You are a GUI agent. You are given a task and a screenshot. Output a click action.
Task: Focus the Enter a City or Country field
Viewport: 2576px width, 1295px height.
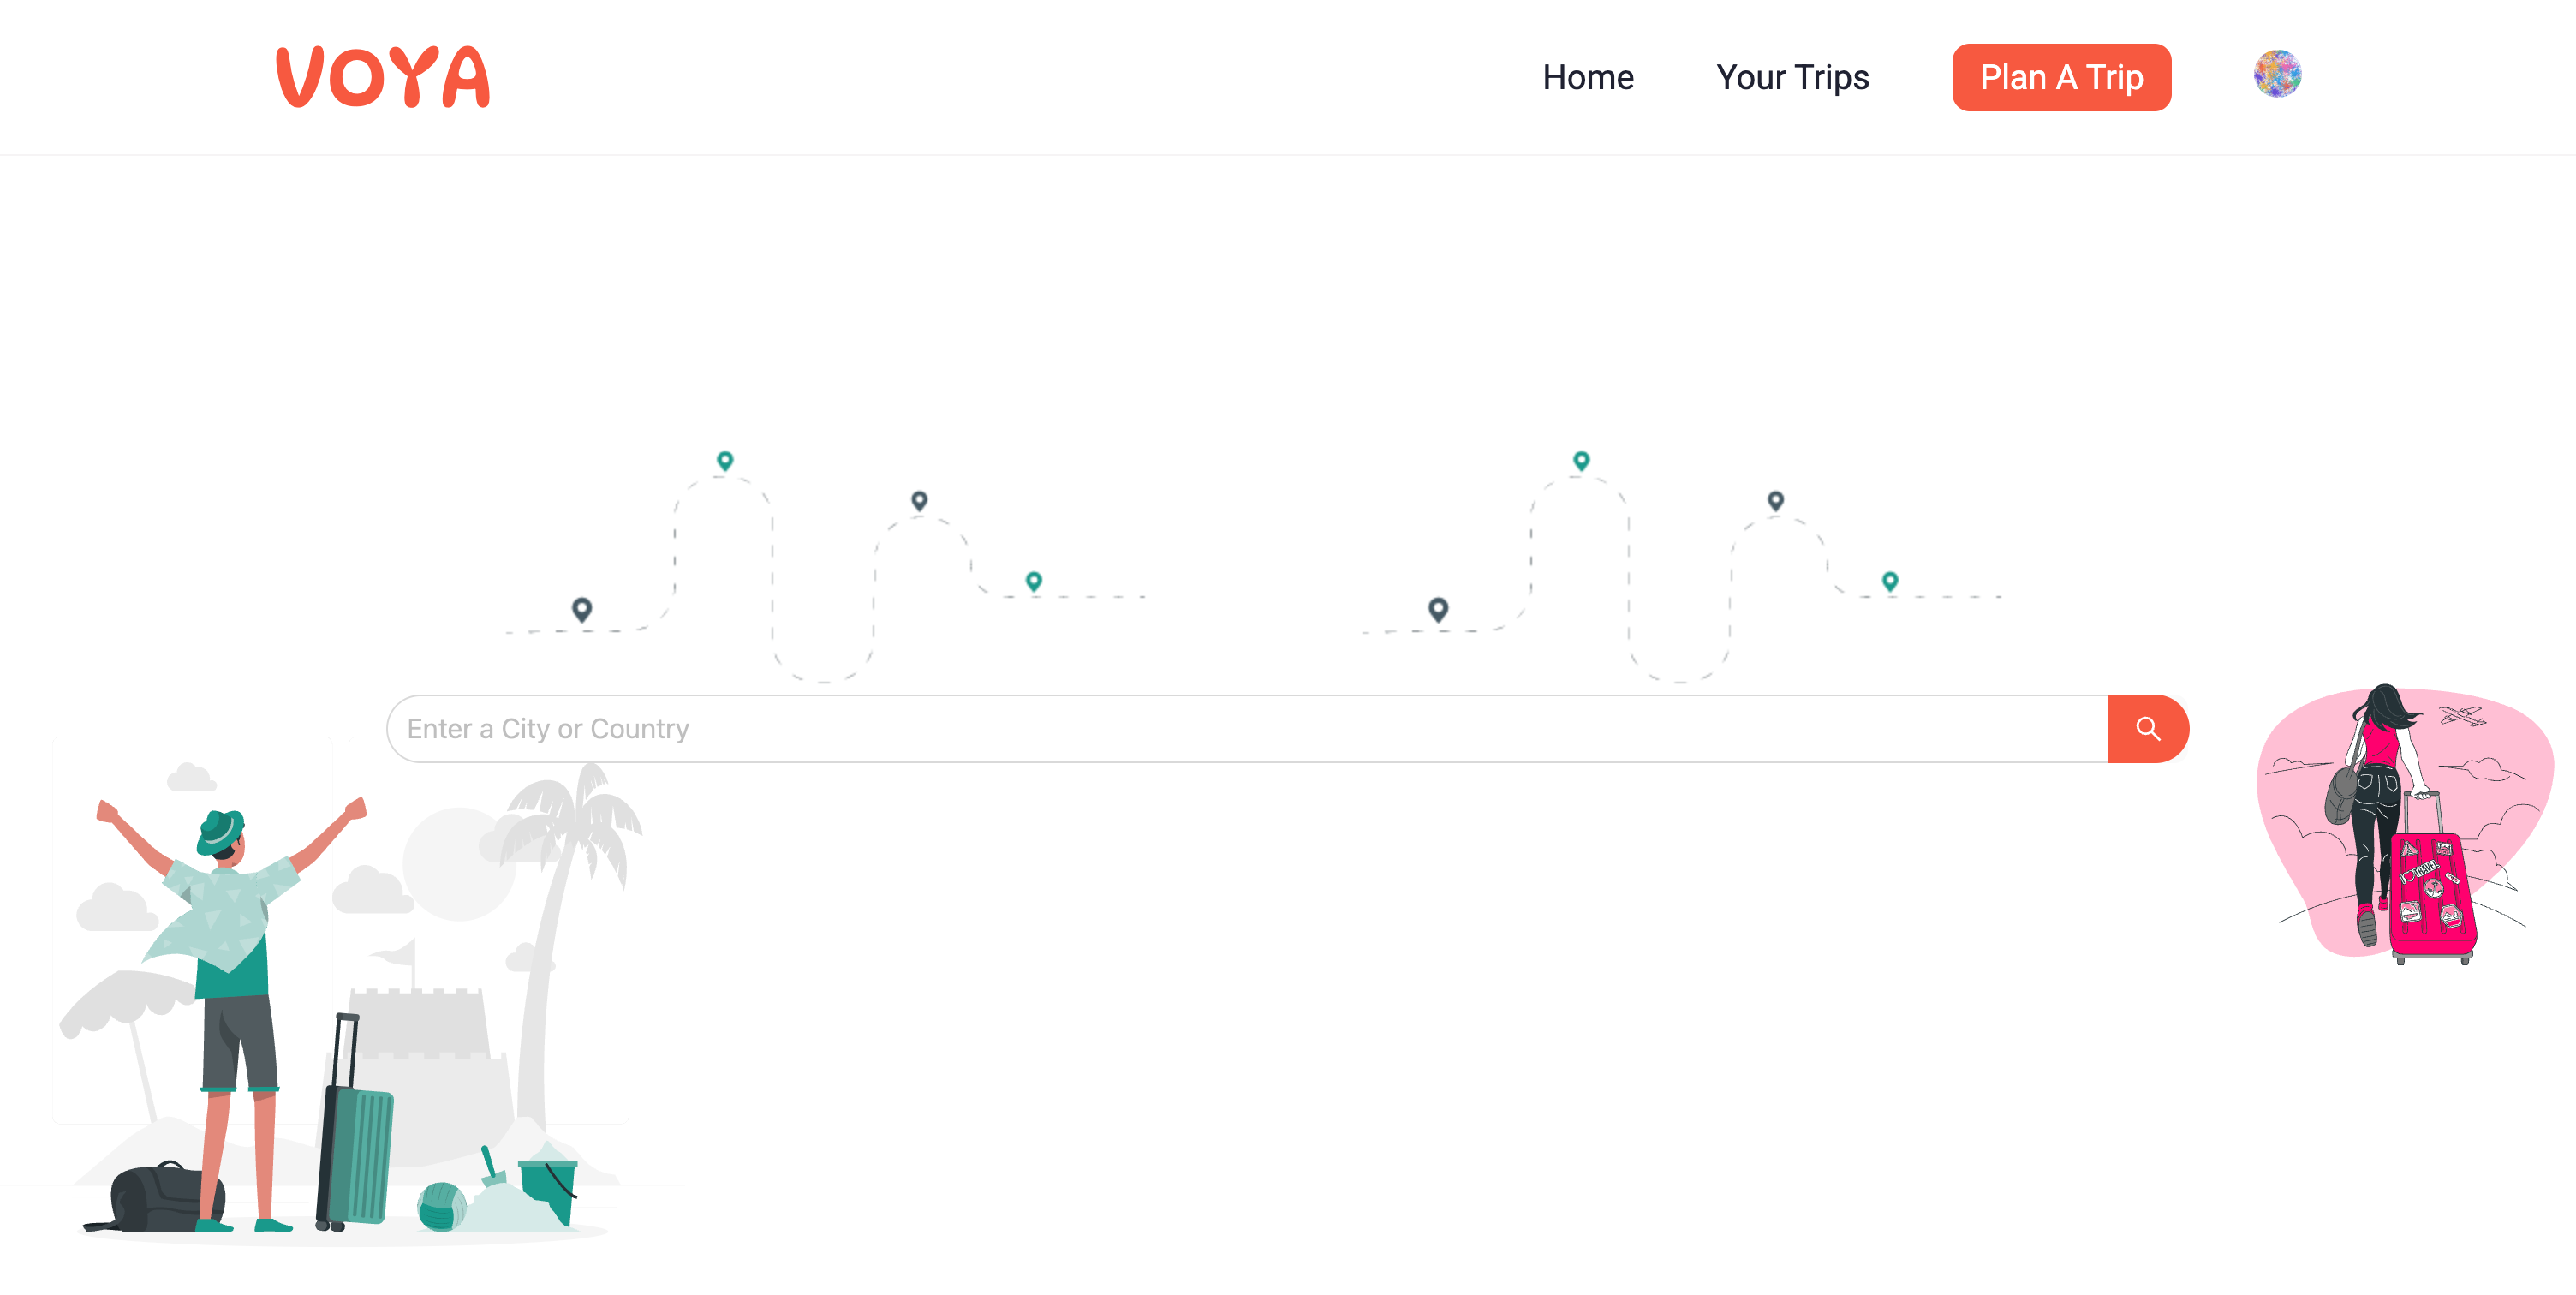click(1247, 728)
